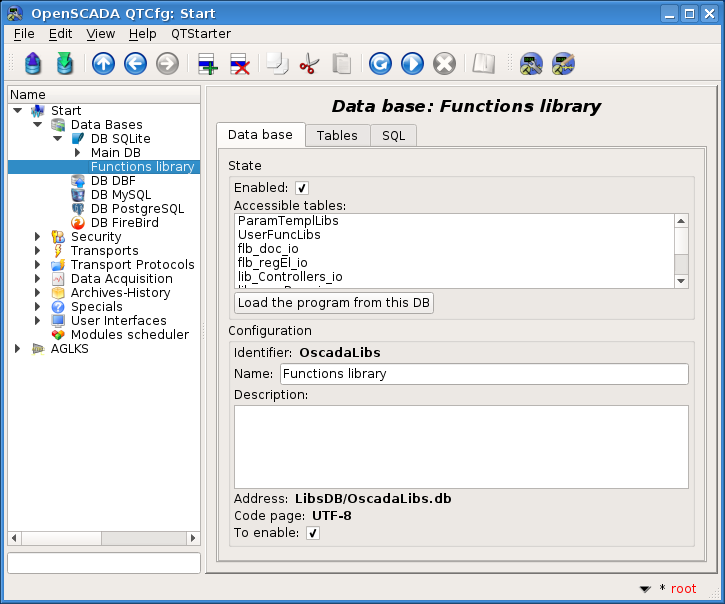Click the Add item toolbar icon
The image size is (725, 604).
click(x=208, y=63)
